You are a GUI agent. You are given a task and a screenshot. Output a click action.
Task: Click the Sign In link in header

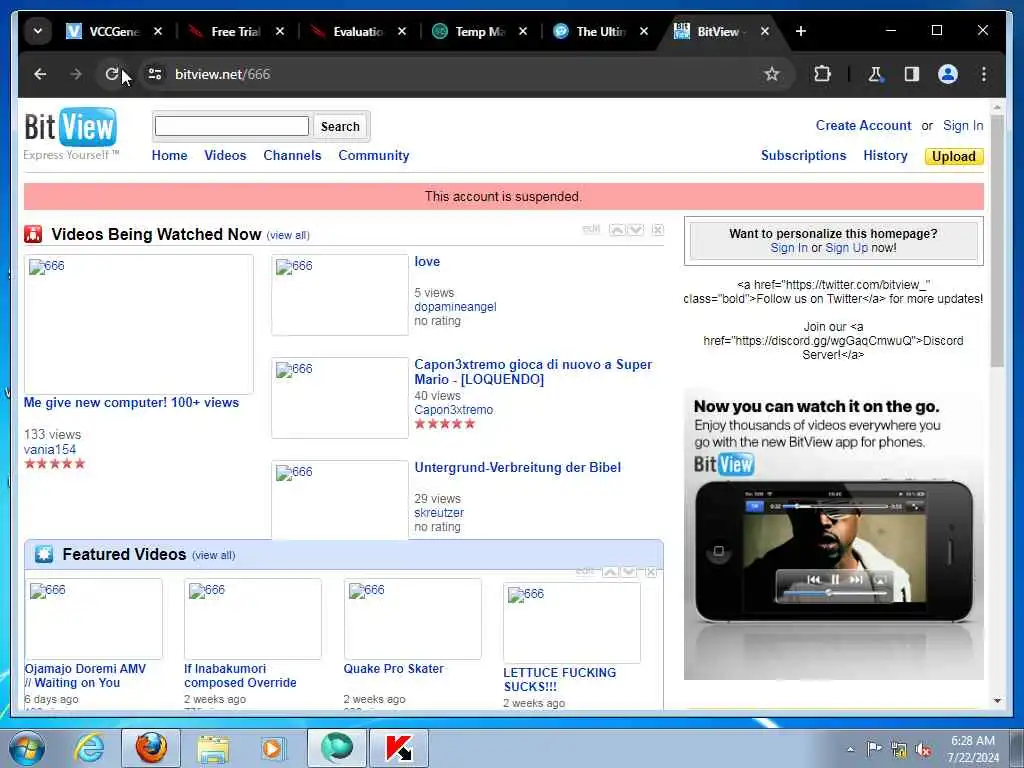pyautogui.click(x=963, y=125)
